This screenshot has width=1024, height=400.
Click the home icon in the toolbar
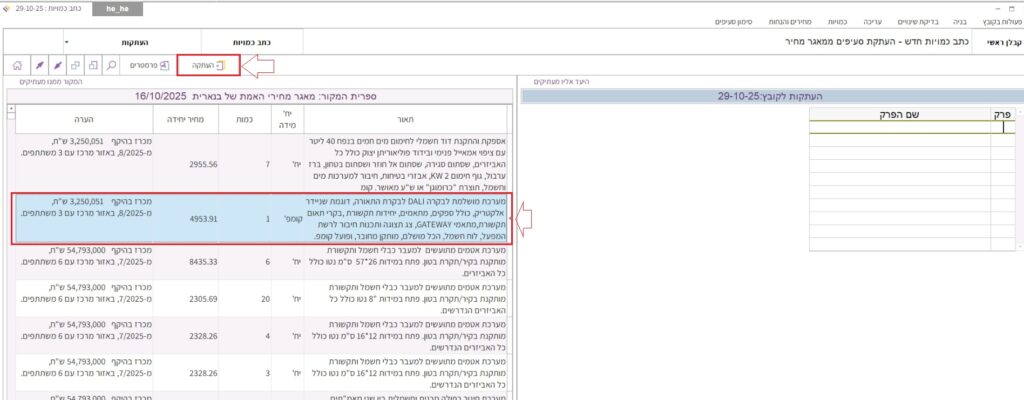16,66
